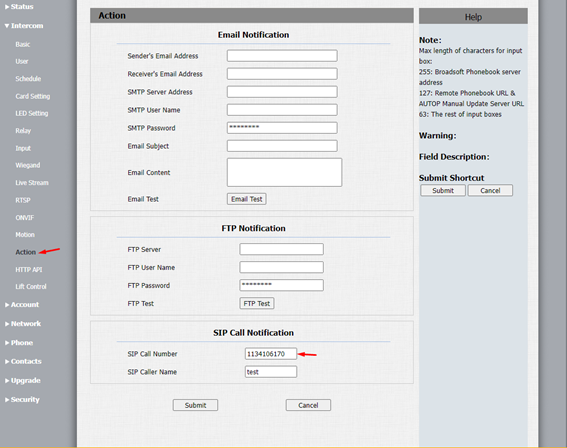This screenshot has width=567, height=448.
Task: Expand the Security sidebar section
Action: click(x=22, y=400)
